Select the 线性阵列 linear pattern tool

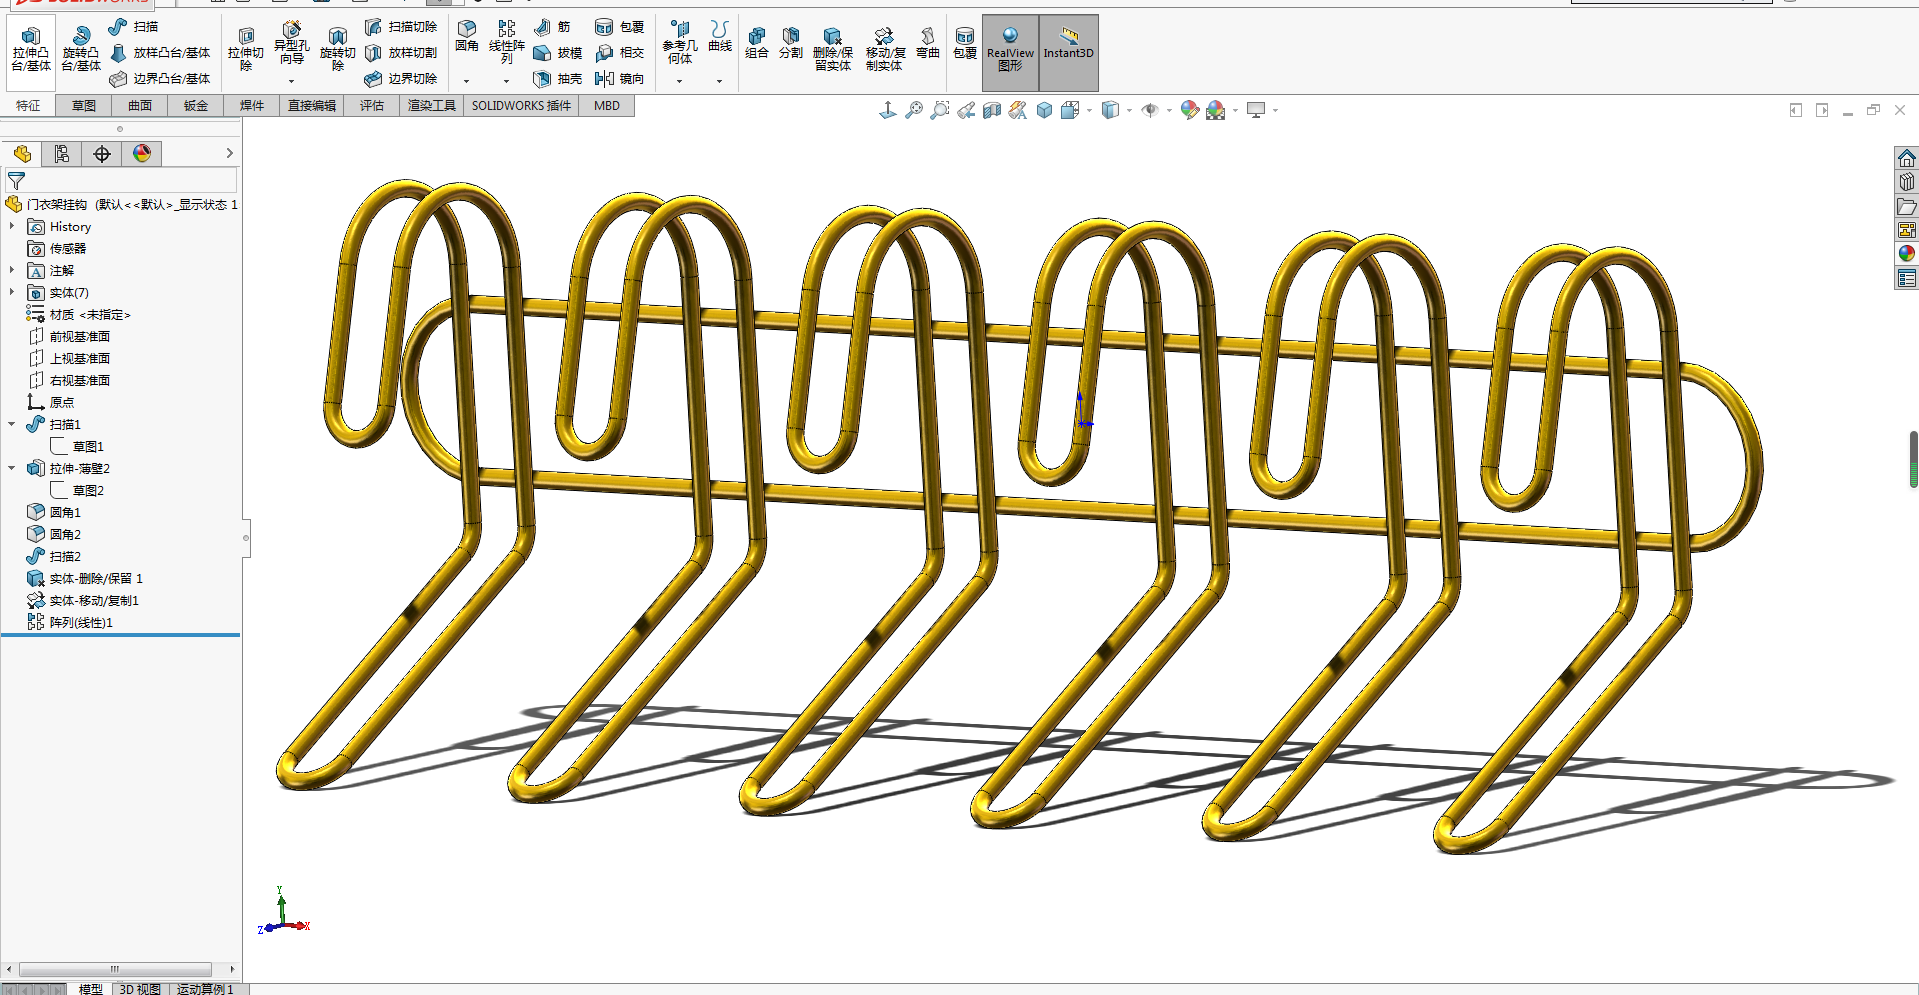[507, 42]
